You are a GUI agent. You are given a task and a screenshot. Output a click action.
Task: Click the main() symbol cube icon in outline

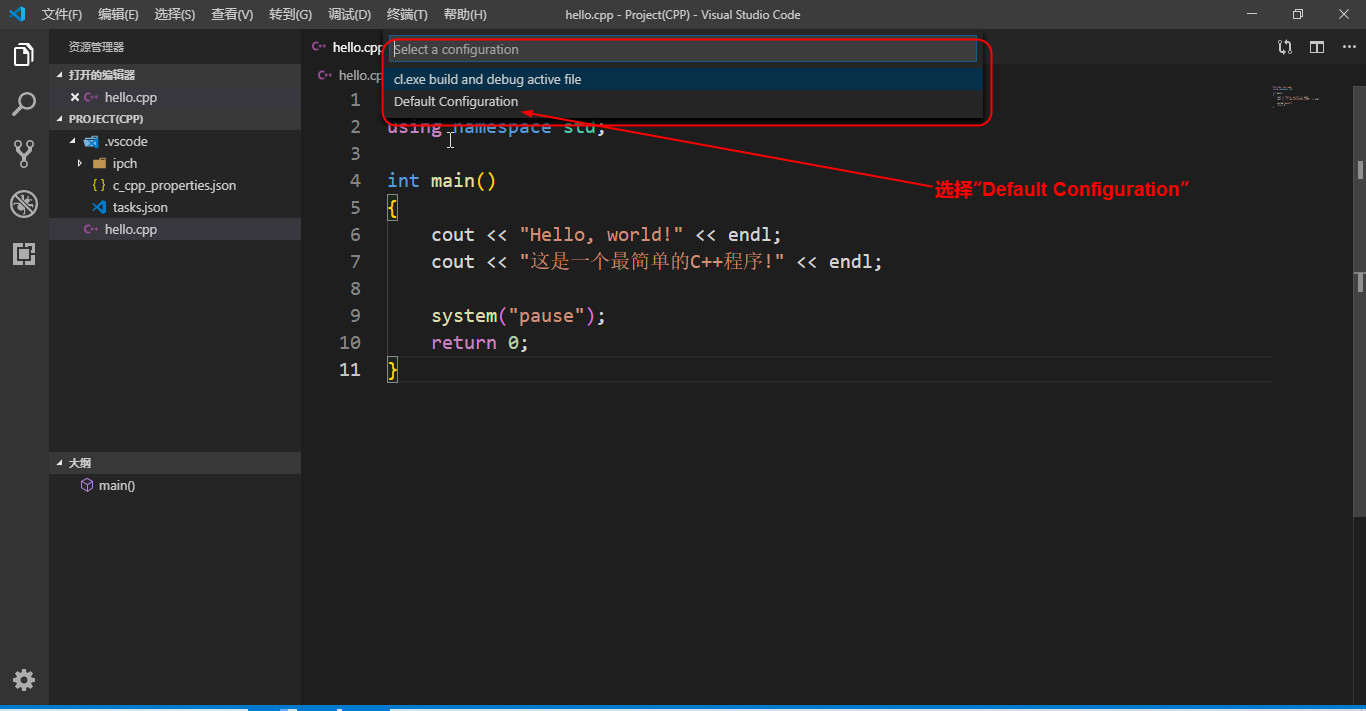click(x=87, y=485)
